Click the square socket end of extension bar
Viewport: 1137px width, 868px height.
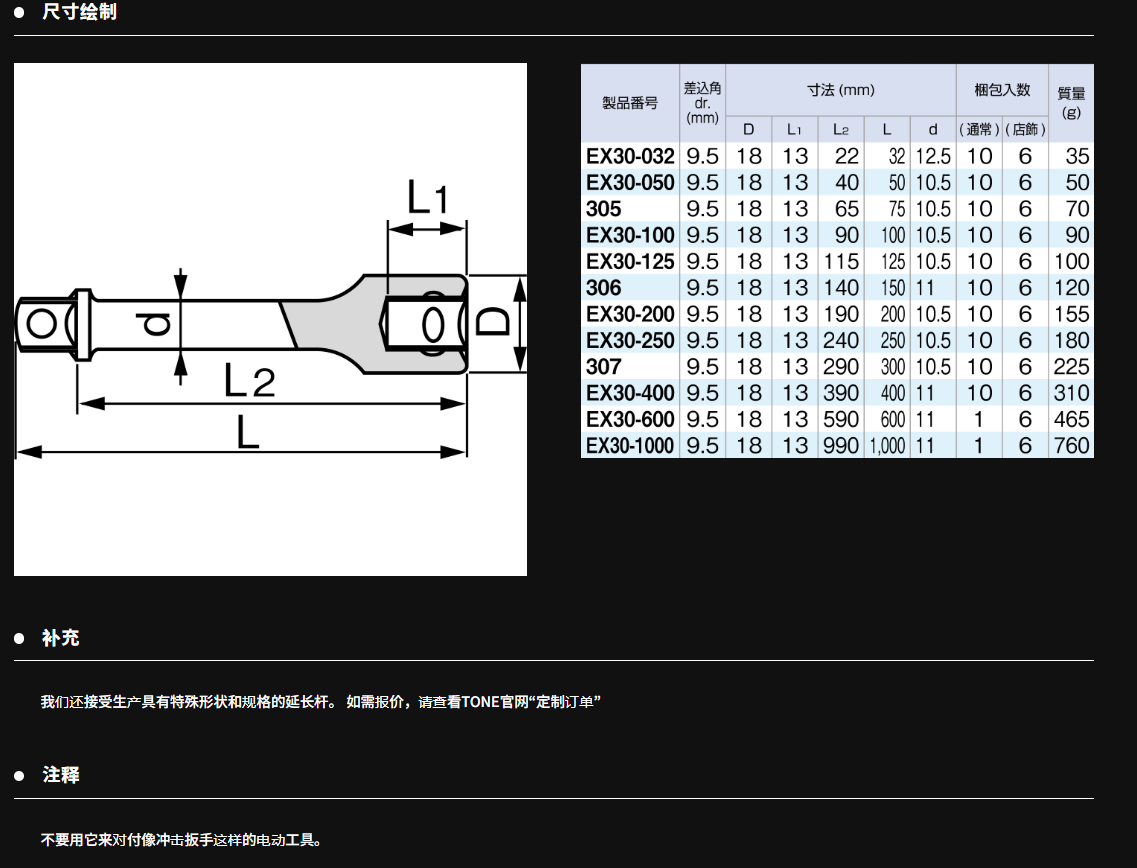point(425,325)
